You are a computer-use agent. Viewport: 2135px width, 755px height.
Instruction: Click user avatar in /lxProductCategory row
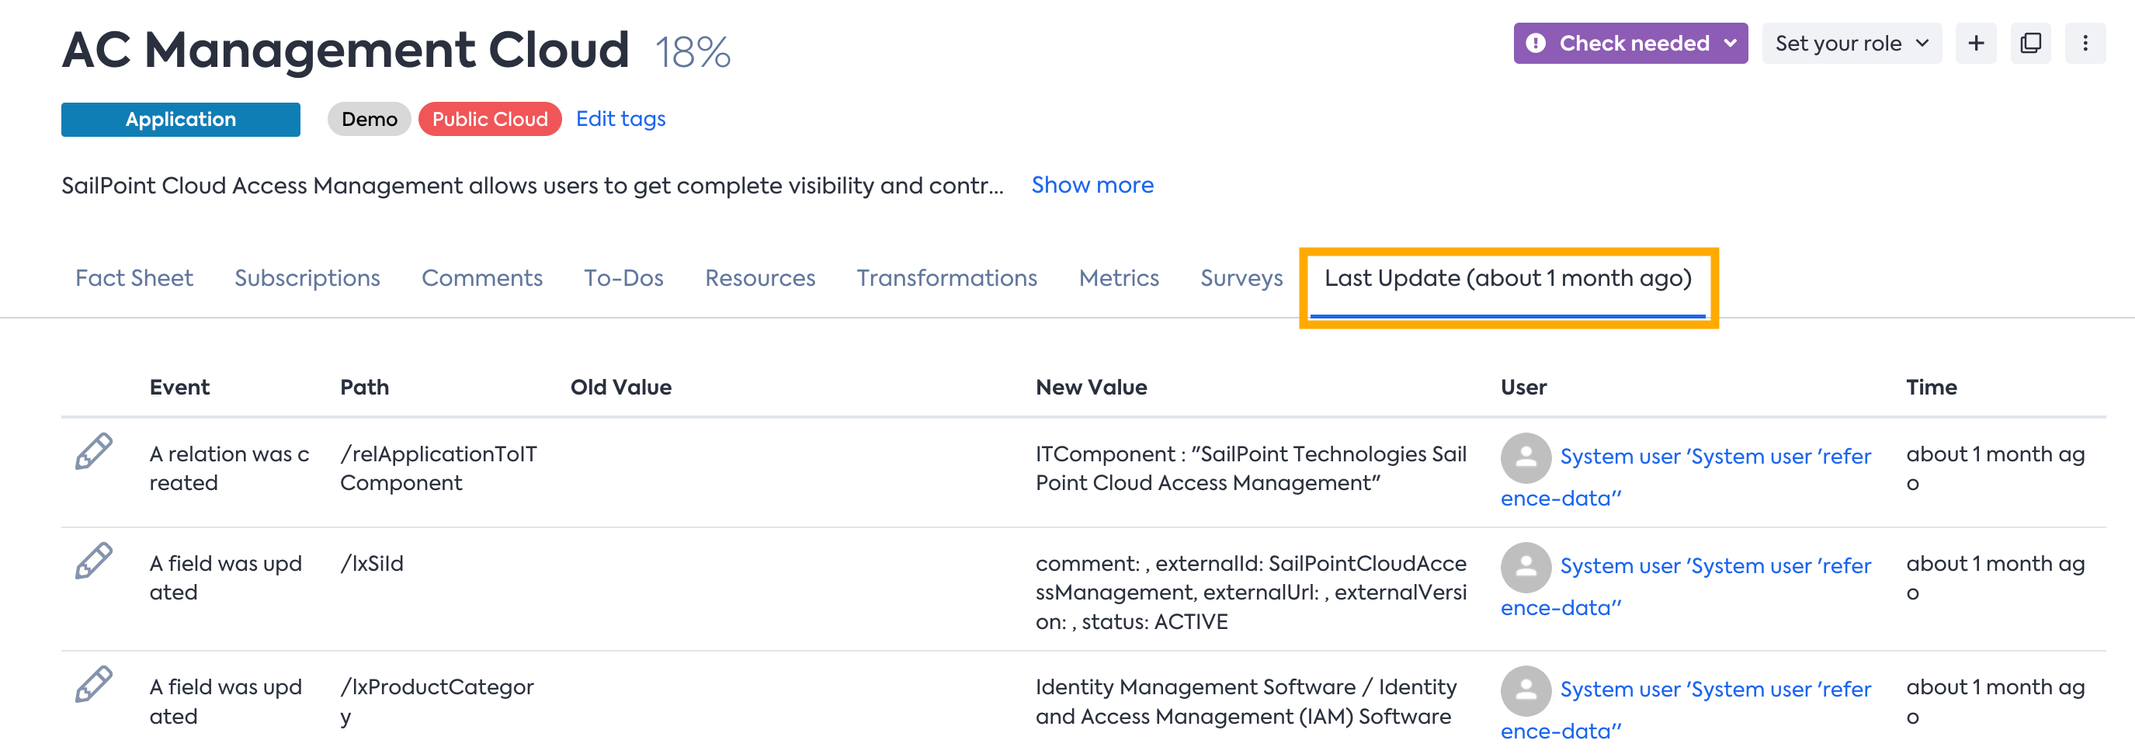click(1526, 691)
